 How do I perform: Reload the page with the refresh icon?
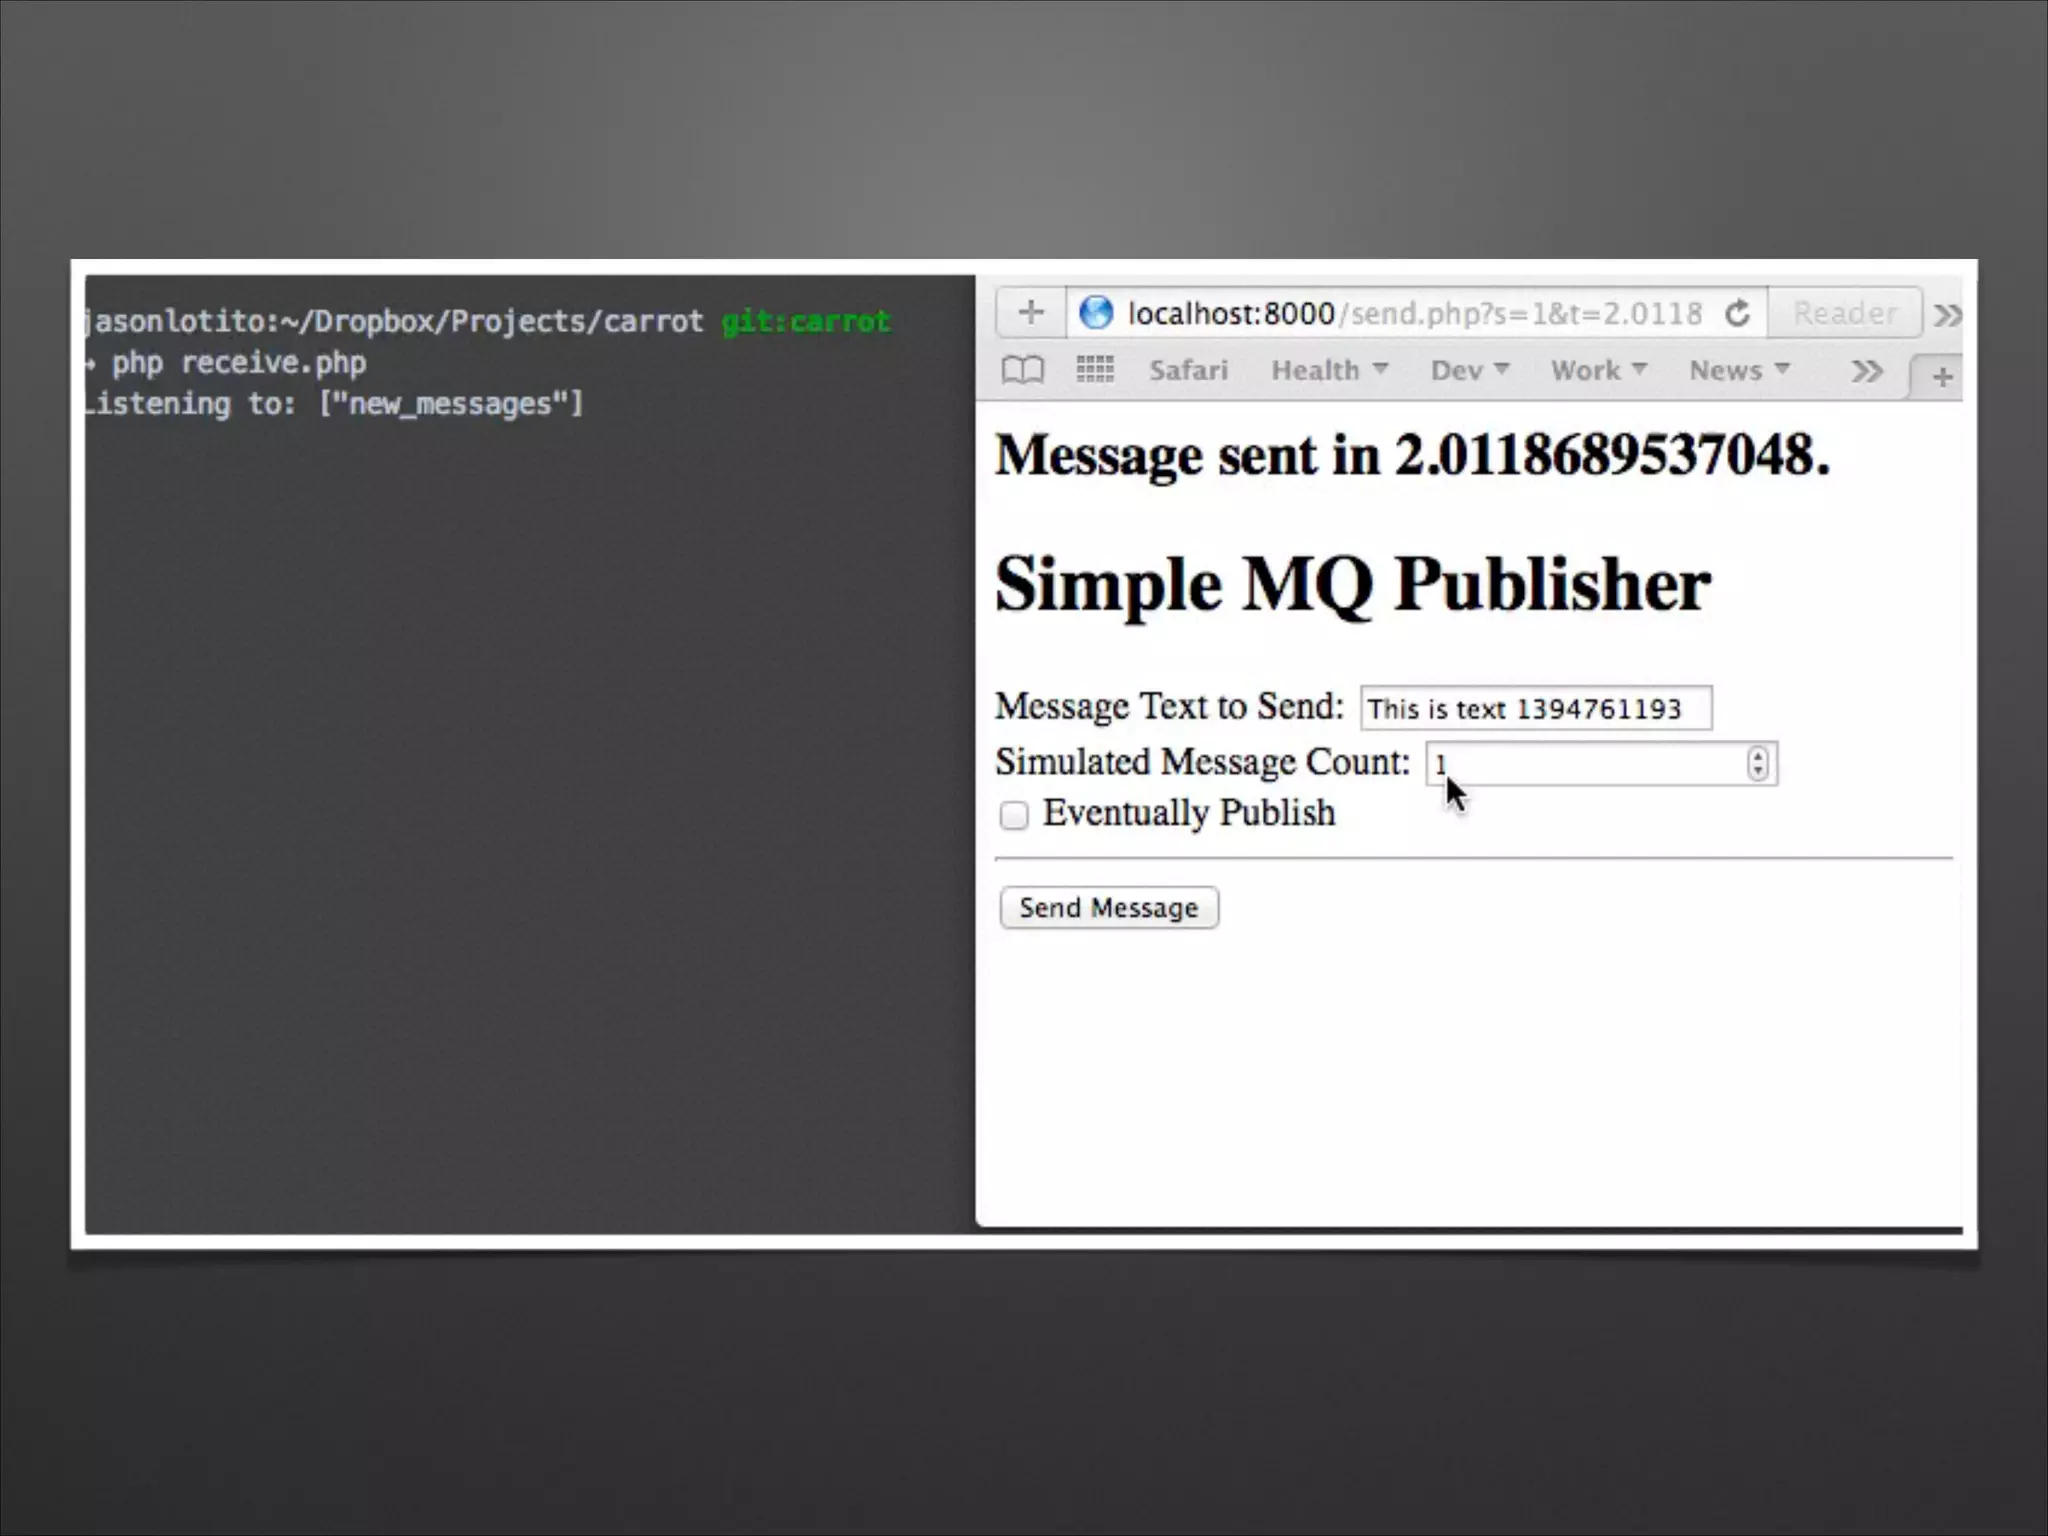[1738, 313]
